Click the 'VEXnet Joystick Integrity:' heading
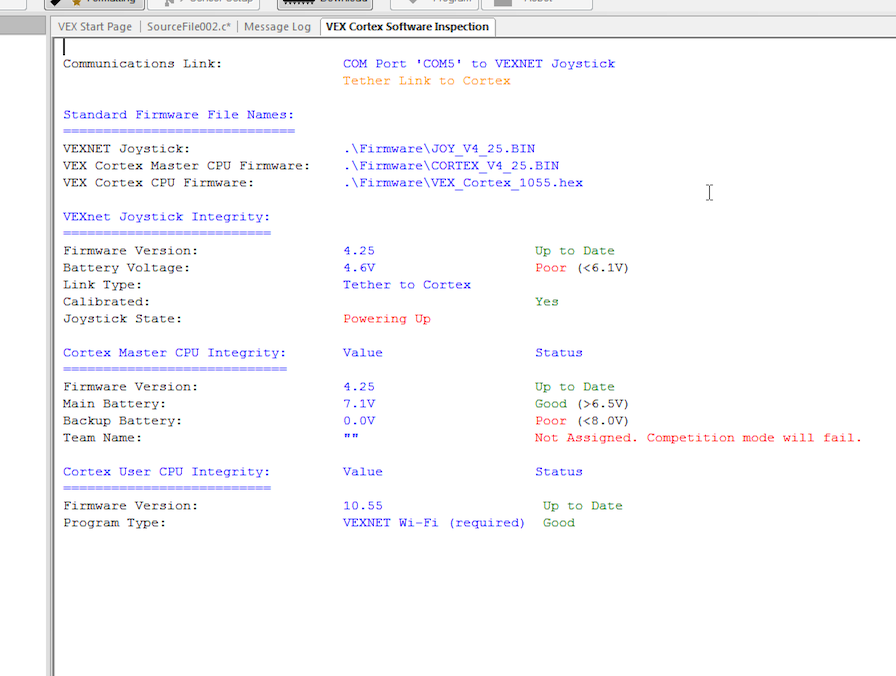This screenshot has height=676, width=896. [166, 217]
